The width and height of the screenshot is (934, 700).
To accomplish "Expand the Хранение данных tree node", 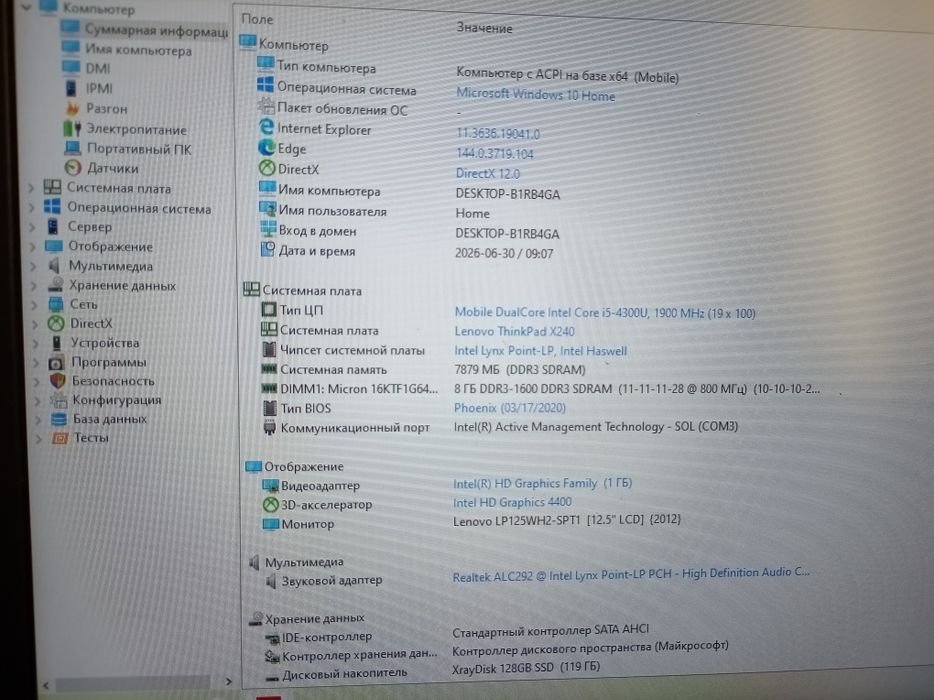I will tap(34, 286).
